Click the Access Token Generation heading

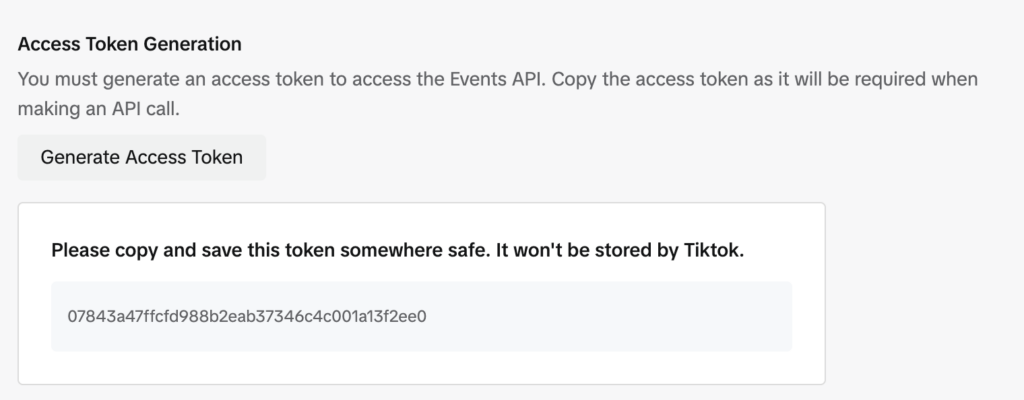130,45
